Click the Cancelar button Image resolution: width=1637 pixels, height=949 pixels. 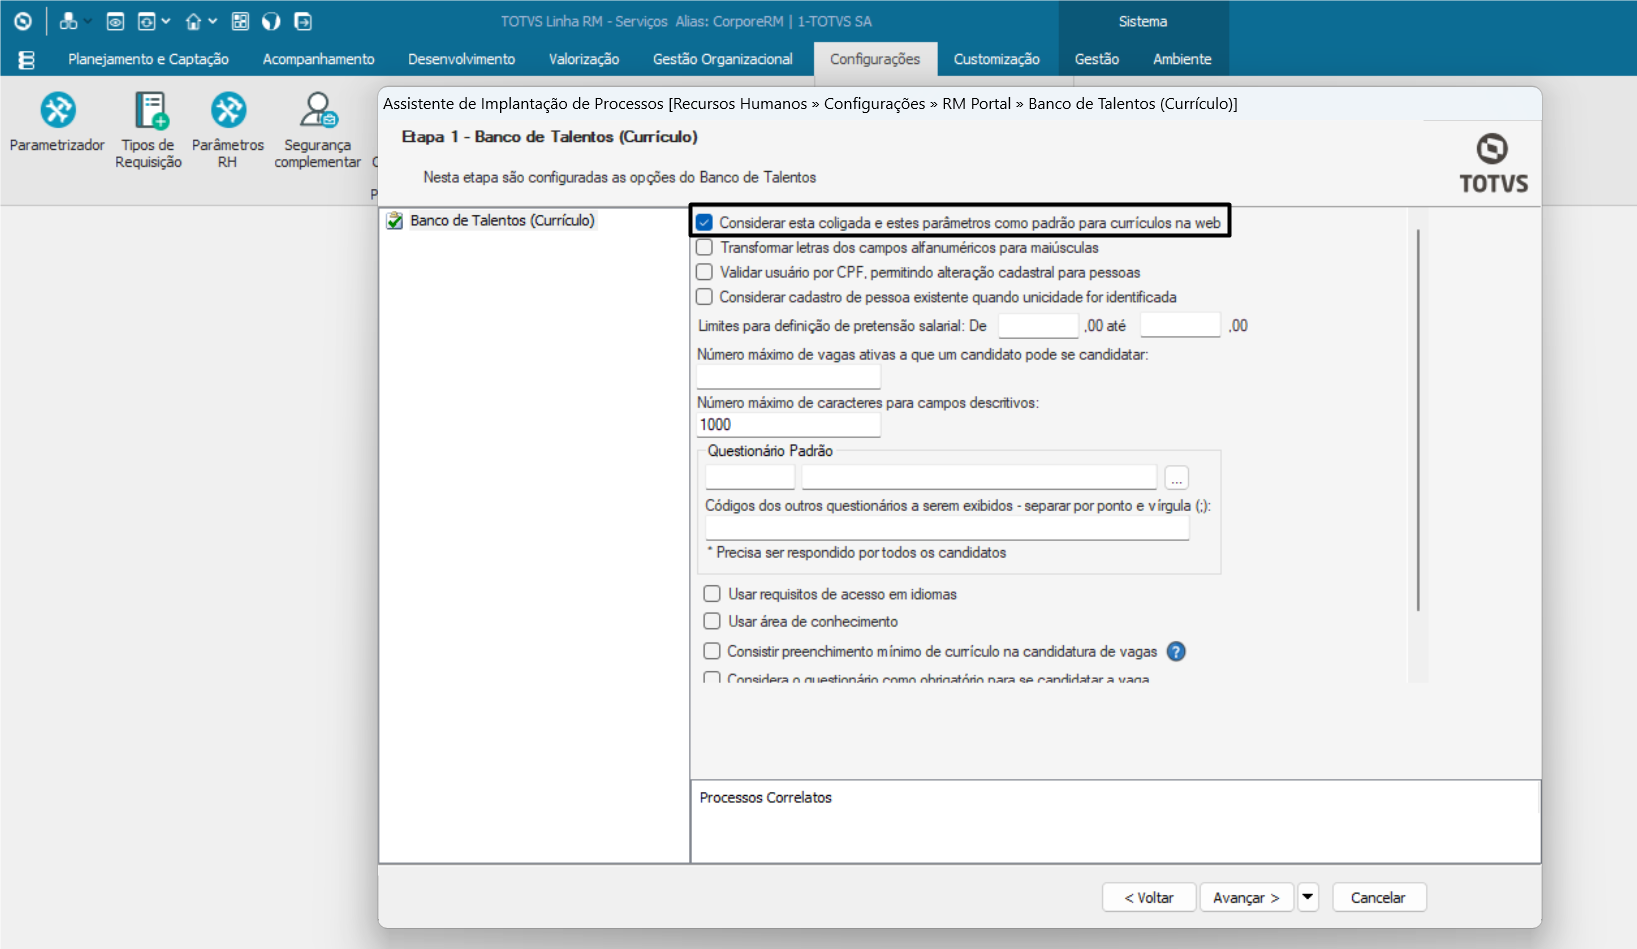[1378, 897]
